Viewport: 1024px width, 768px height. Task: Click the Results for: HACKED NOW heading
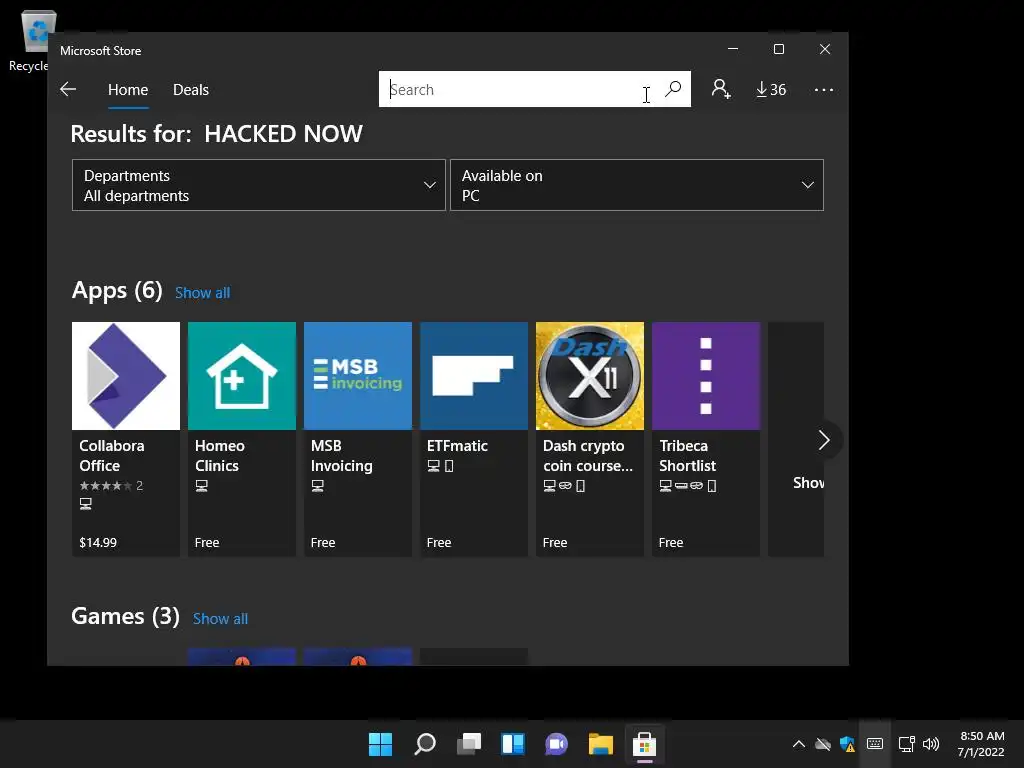pyautogui.click(x=216, y=134)
